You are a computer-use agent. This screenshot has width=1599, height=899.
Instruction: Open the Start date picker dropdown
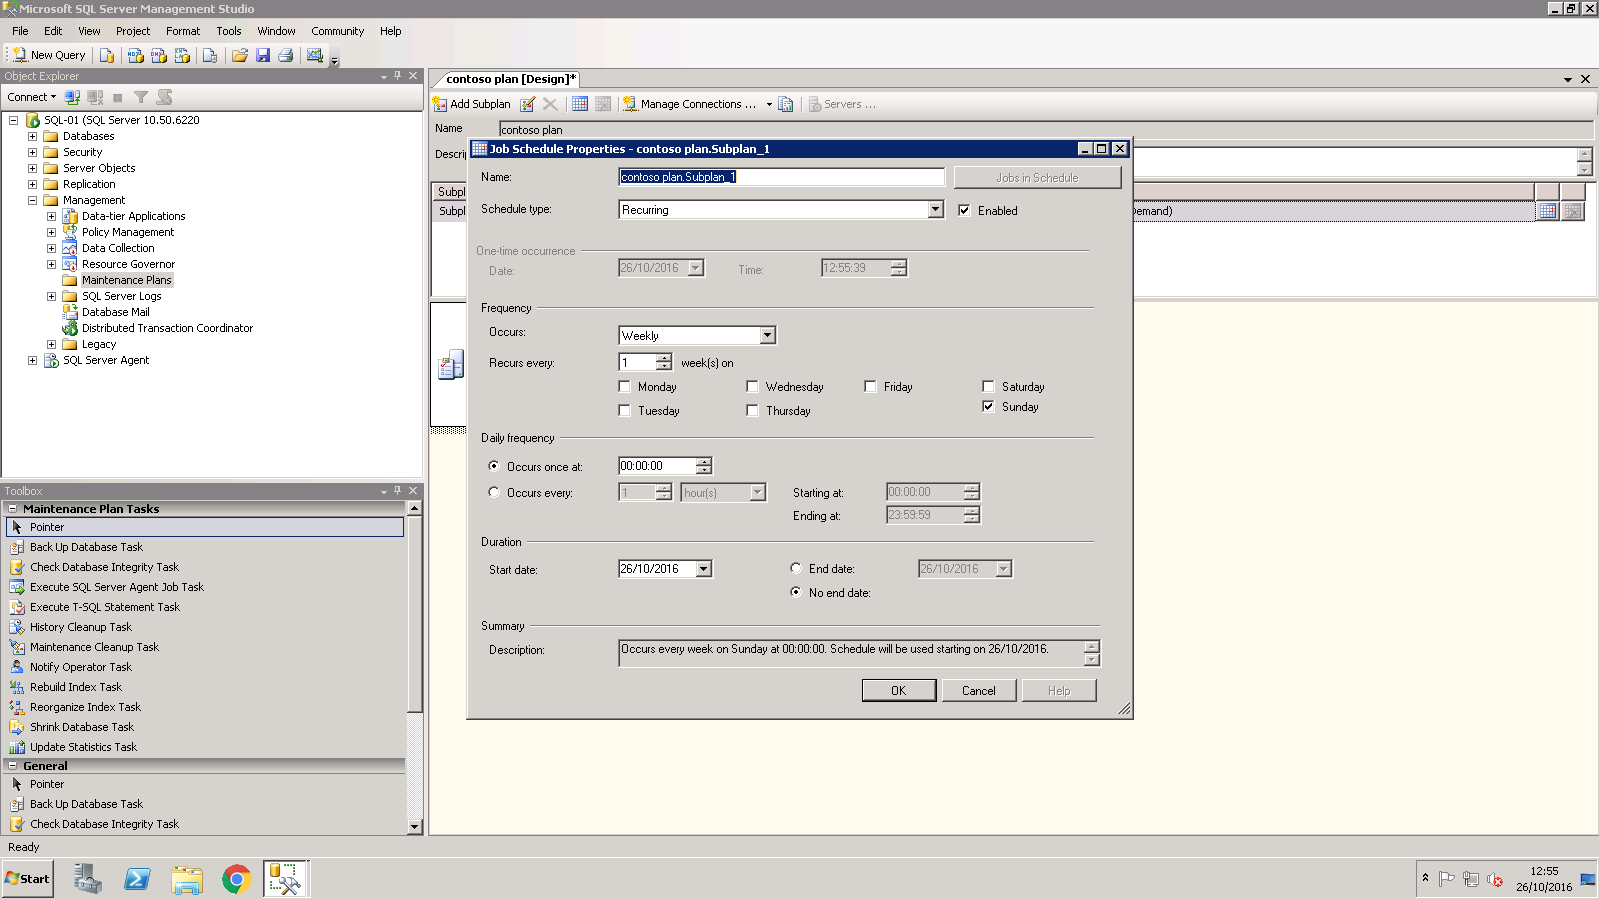tap(704, 569)
